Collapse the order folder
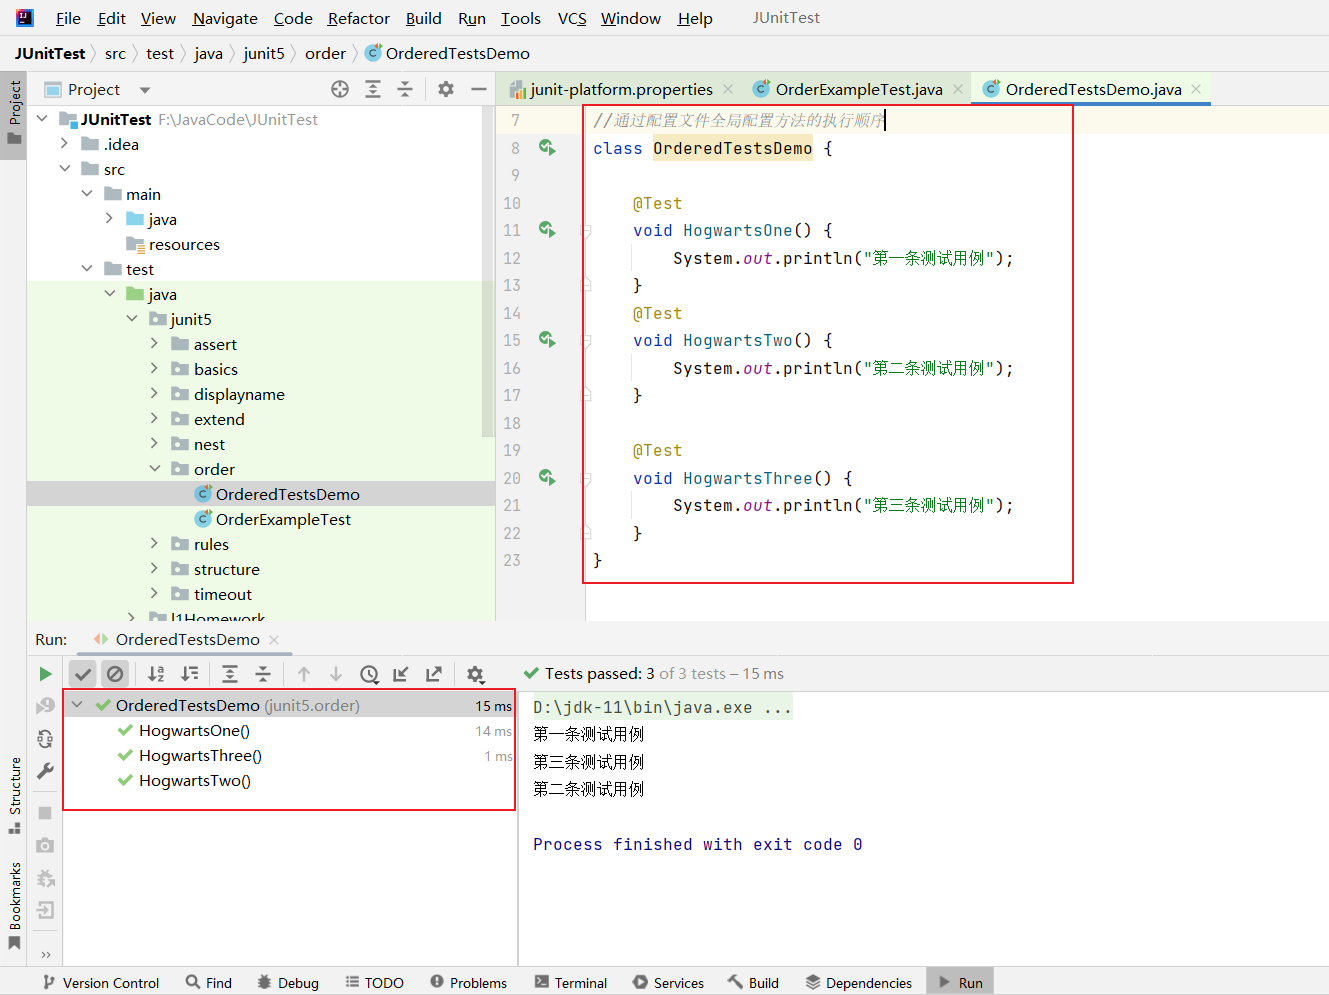Image resolution: width=1329 pixels, height=995 pixels. [x=154, y=469]
